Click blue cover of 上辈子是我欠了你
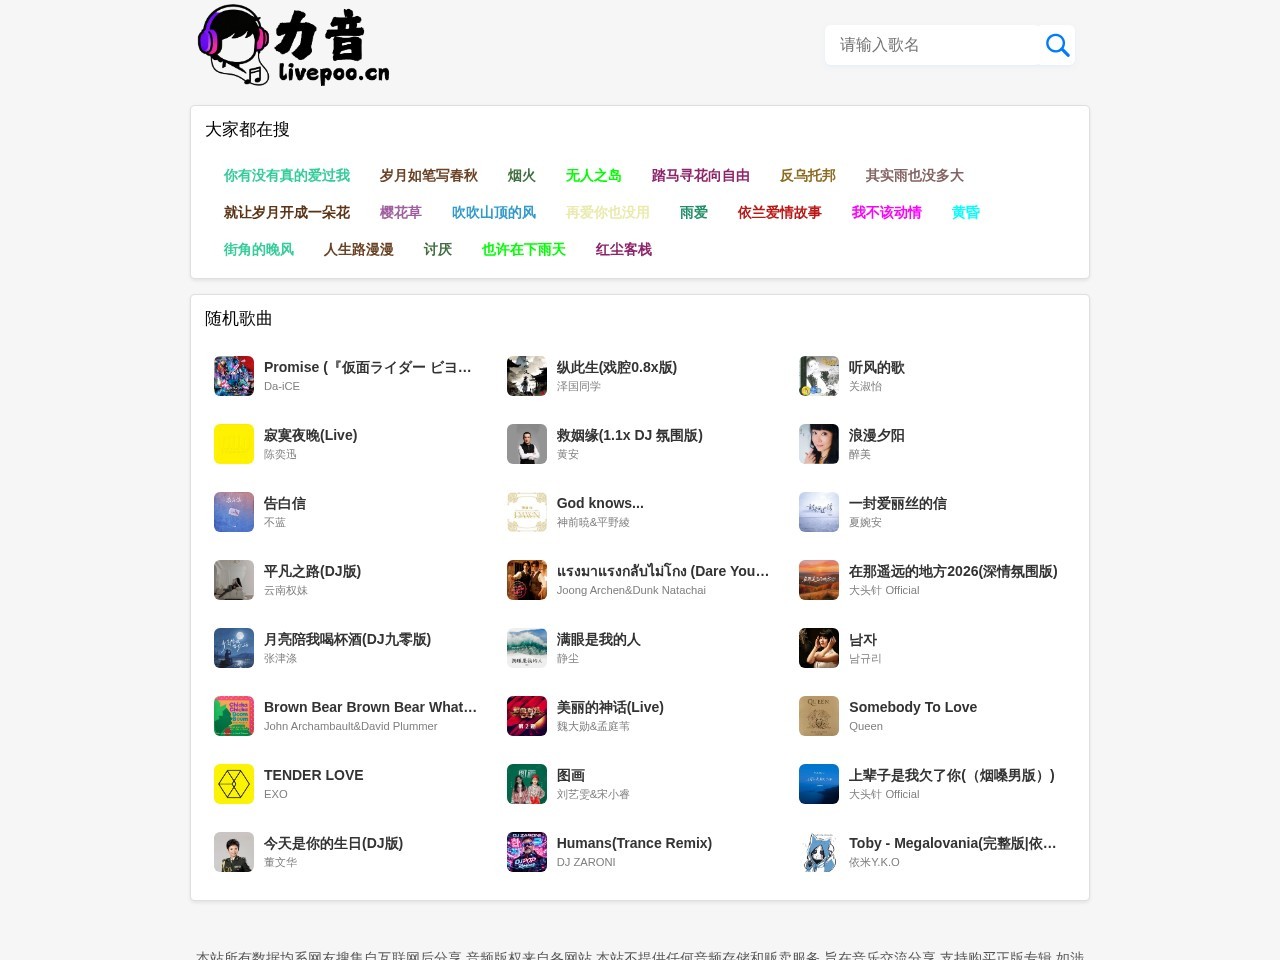The image size is (1280, 960). (819, 784)
